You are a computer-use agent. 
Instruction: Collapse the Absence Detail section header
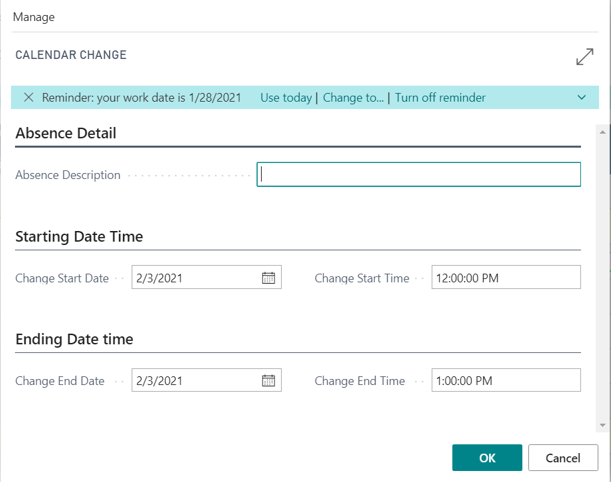[x=66, y=133]
